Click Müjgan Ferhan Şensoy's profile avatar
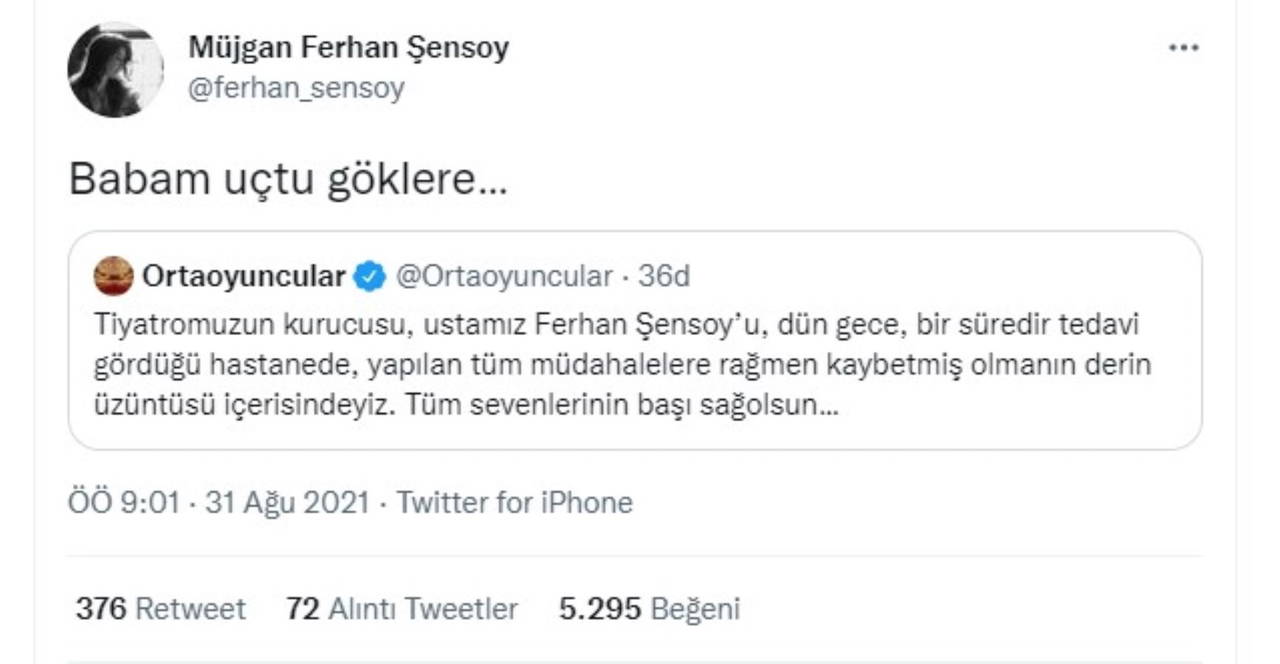1280x664 pixels. coord(115,70)
